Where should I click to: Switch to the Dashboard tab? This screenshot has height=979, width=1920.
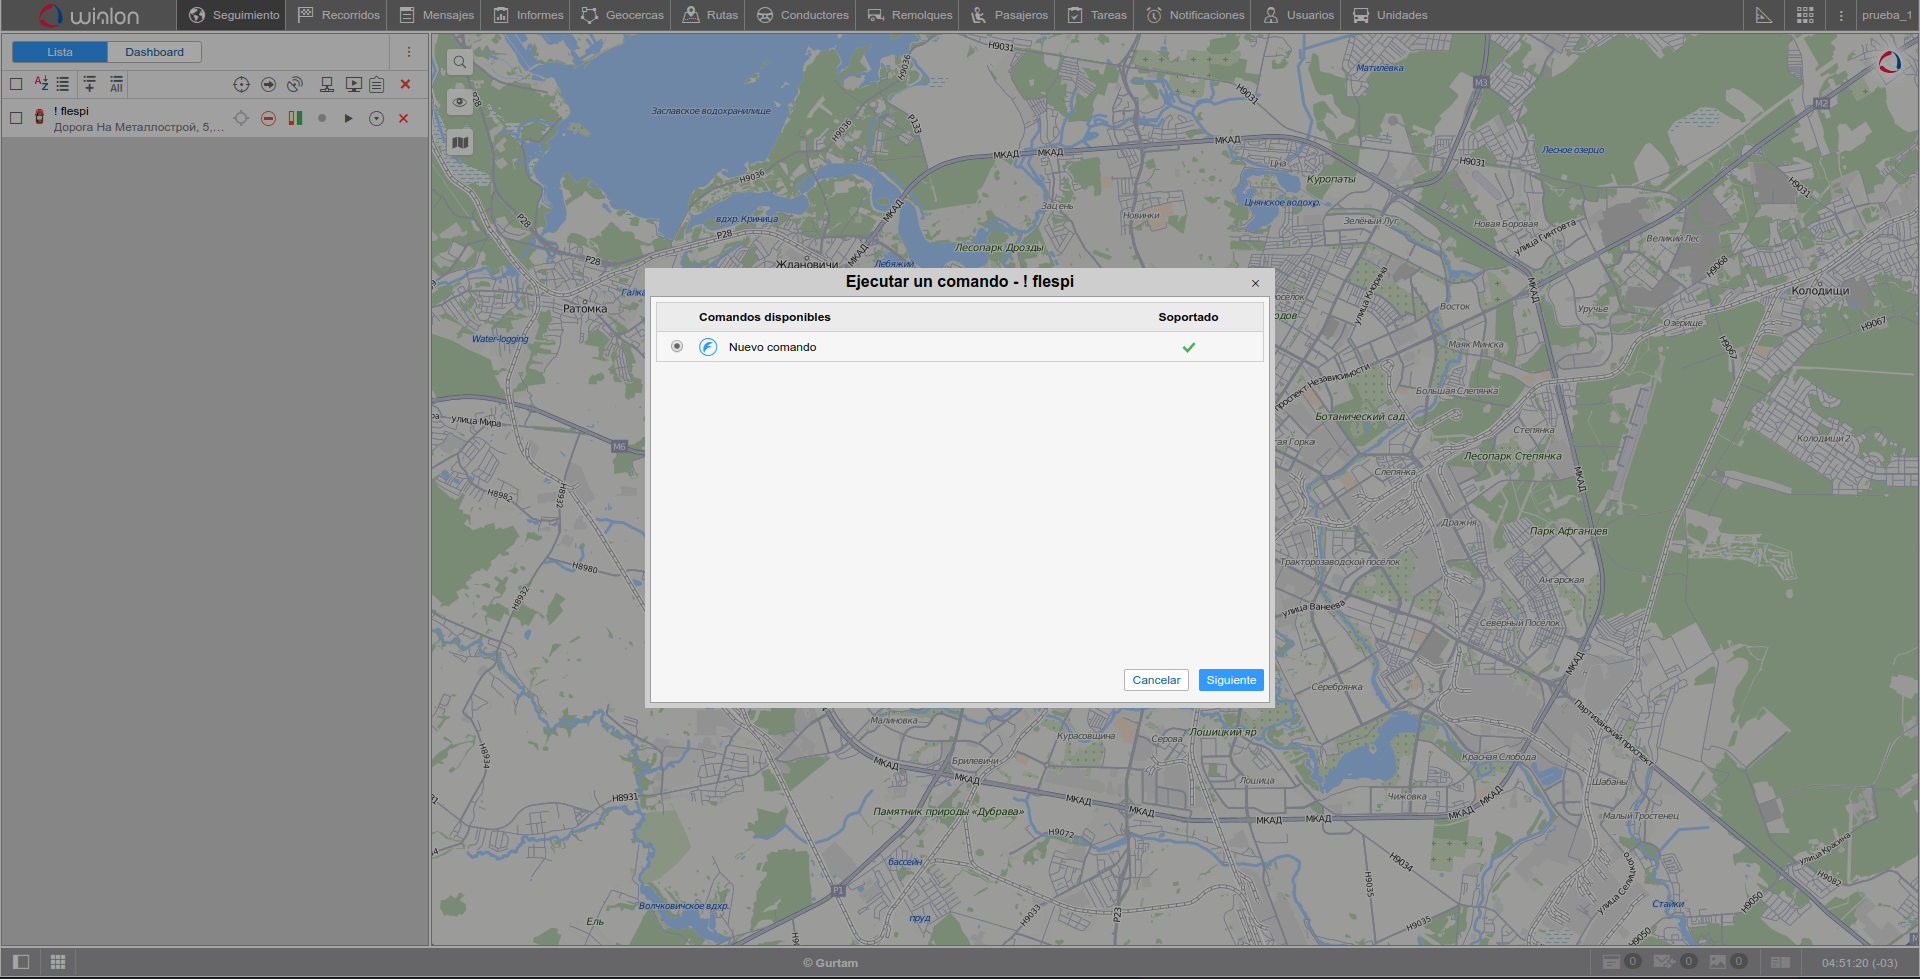(154, 52)
